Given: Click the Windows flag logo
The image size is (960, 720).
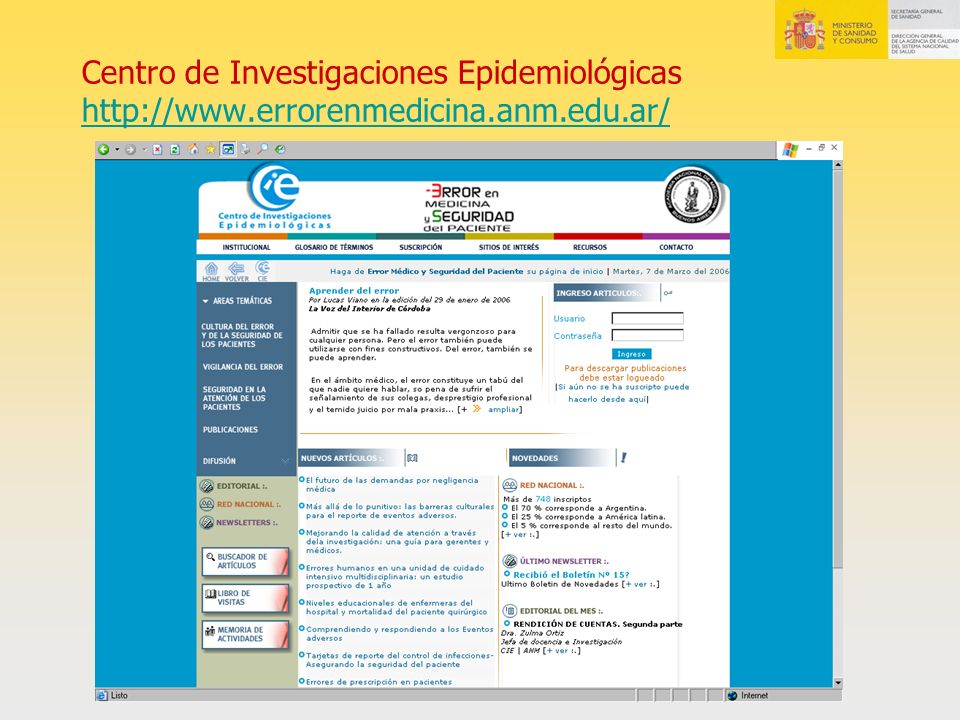Looking at the screenshot, I should pos(790,150).
